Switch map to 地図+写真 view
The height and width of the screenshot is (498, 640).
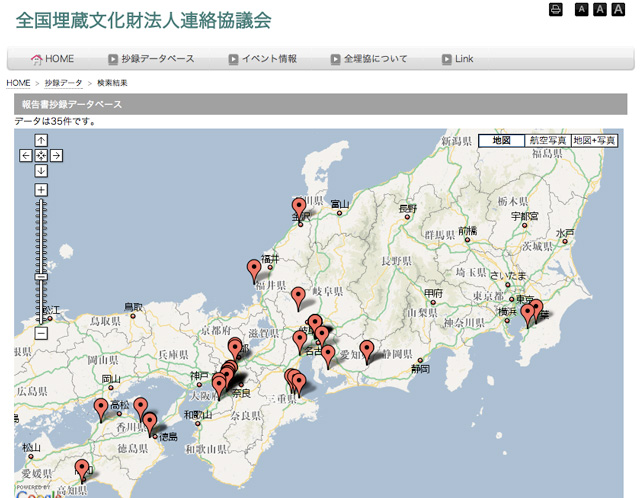tap(594, 140)
